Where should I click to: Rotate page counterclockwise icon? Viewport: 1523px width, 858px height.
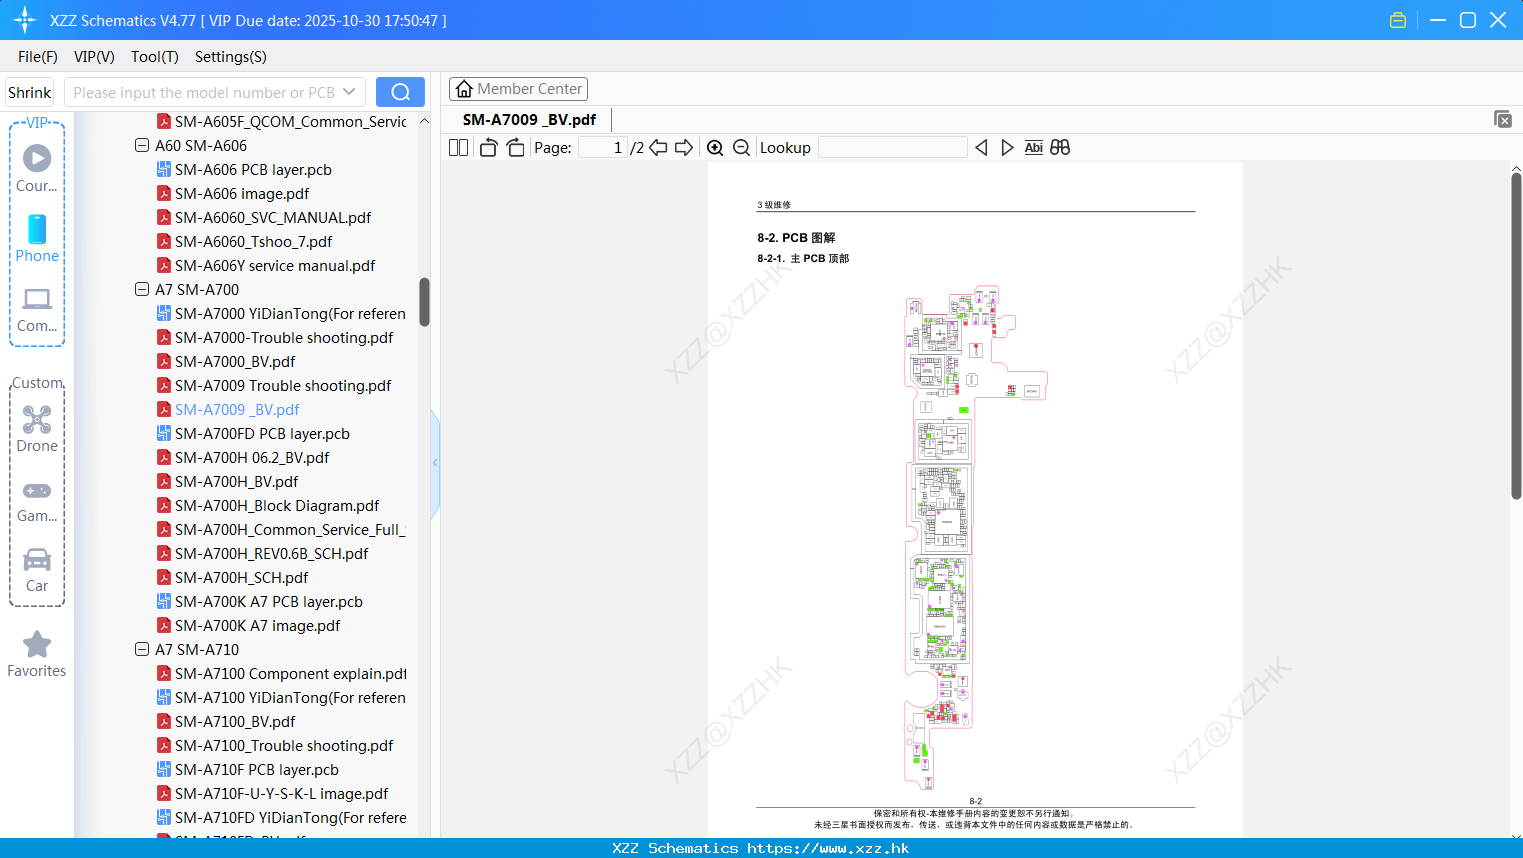(x=488, y=147)
